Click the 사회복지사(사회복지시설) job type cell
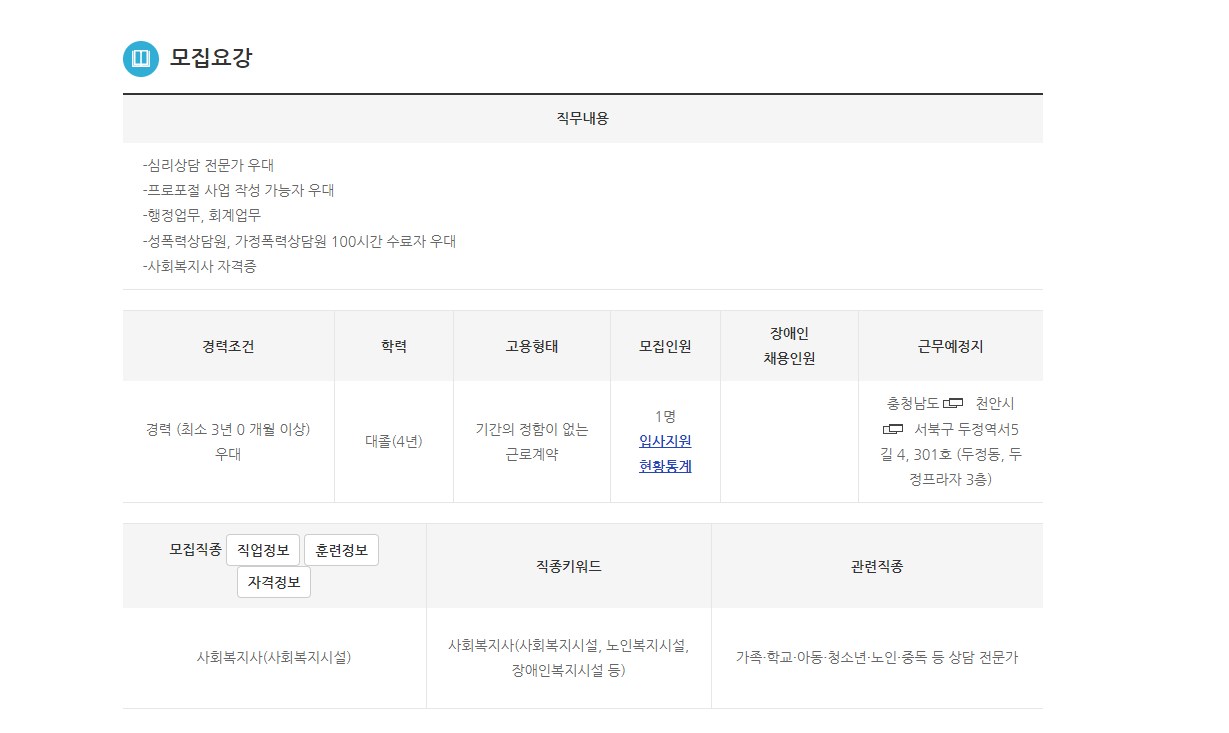Screen dimensions: 1229x733 274,658
